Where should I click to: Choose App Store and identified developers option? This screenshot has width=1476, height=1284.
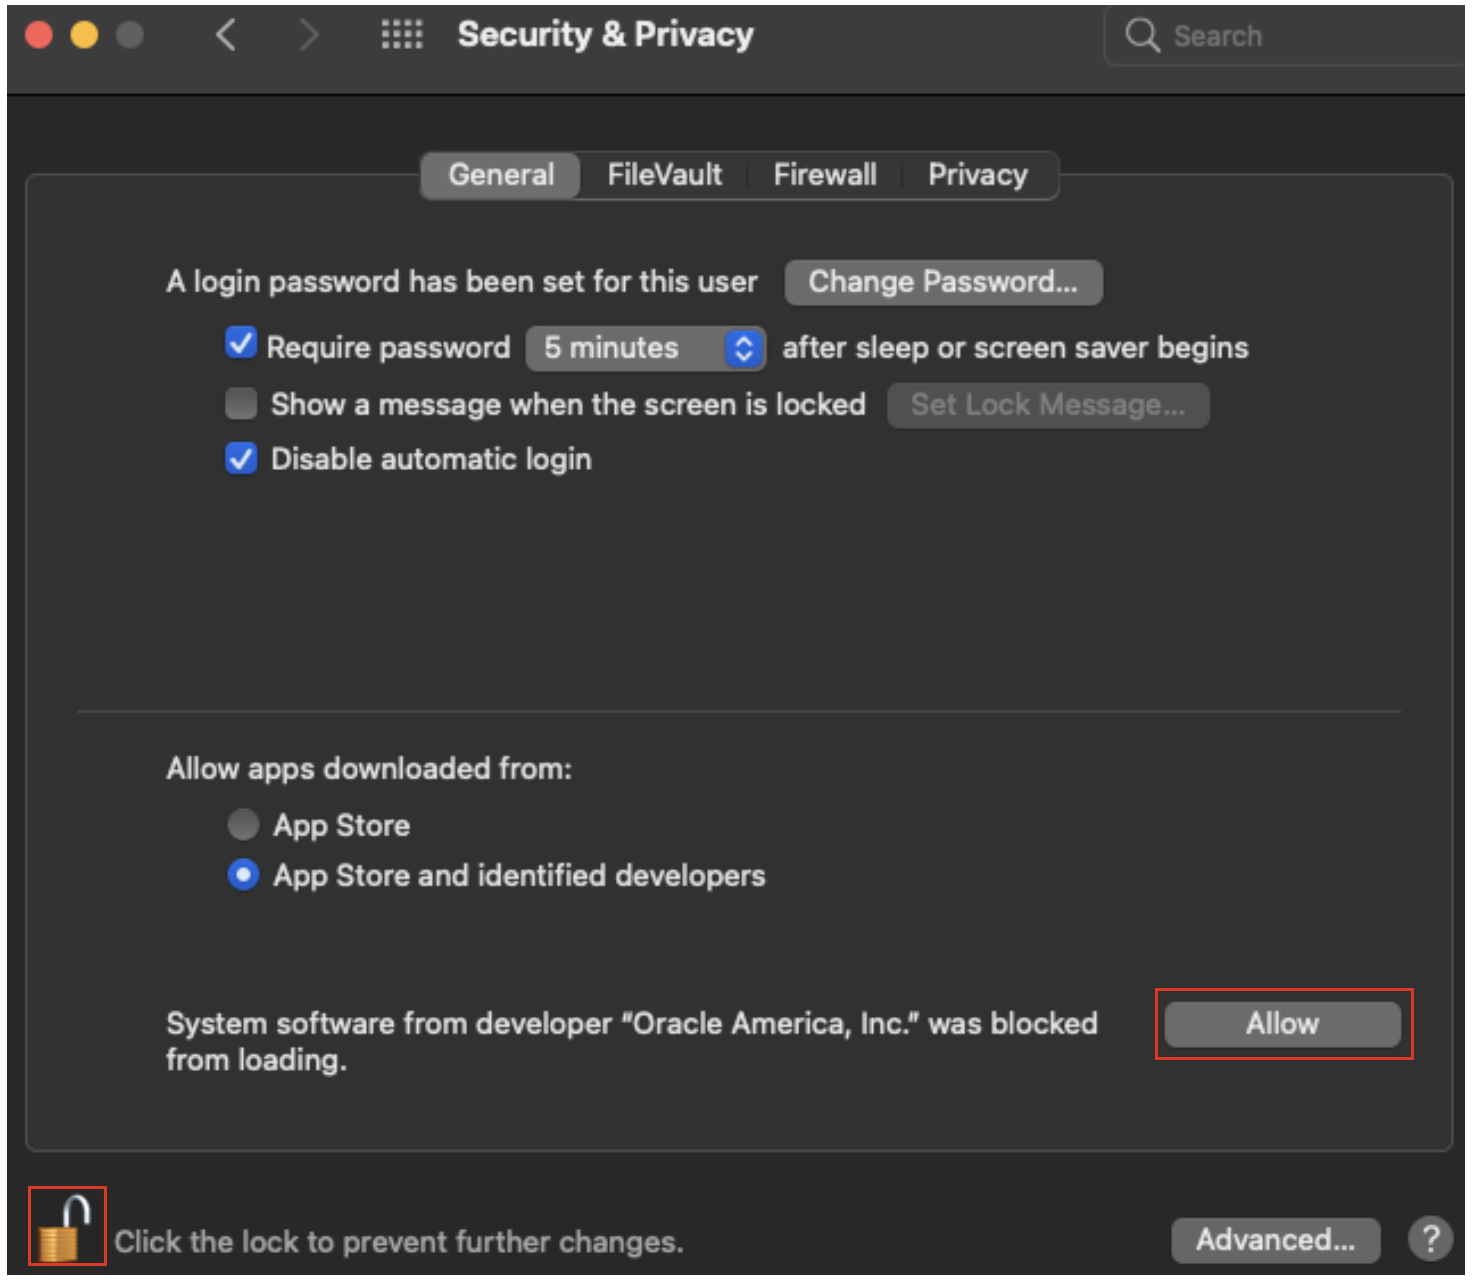[x=243, y=875]
